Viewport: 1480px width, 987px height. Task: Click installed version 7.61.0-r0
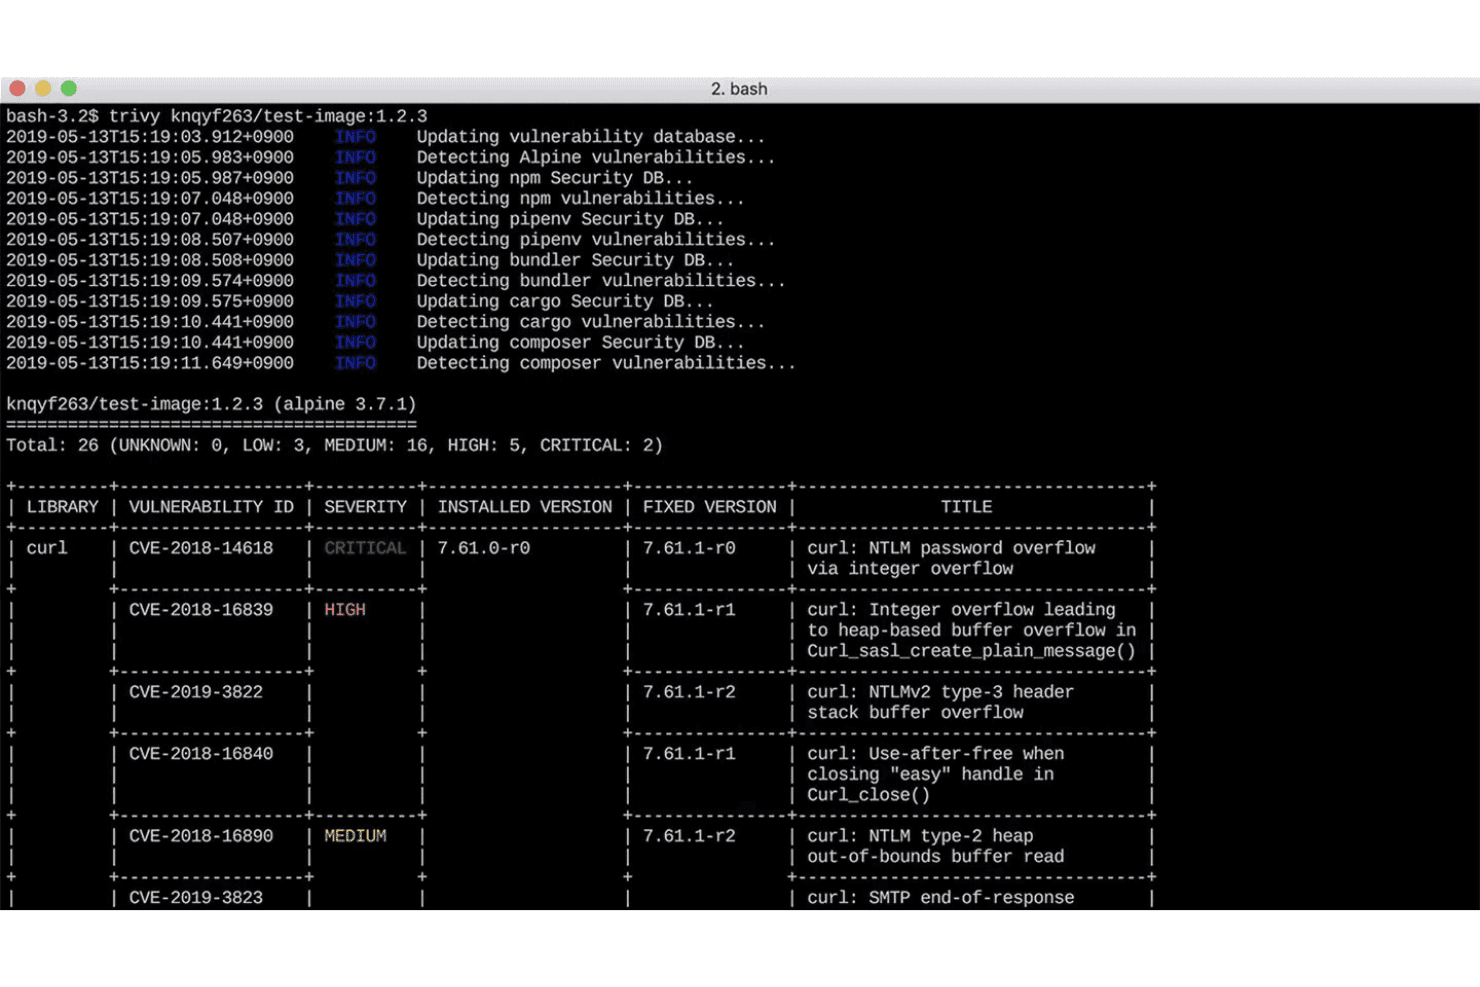[x=483, y=548]
